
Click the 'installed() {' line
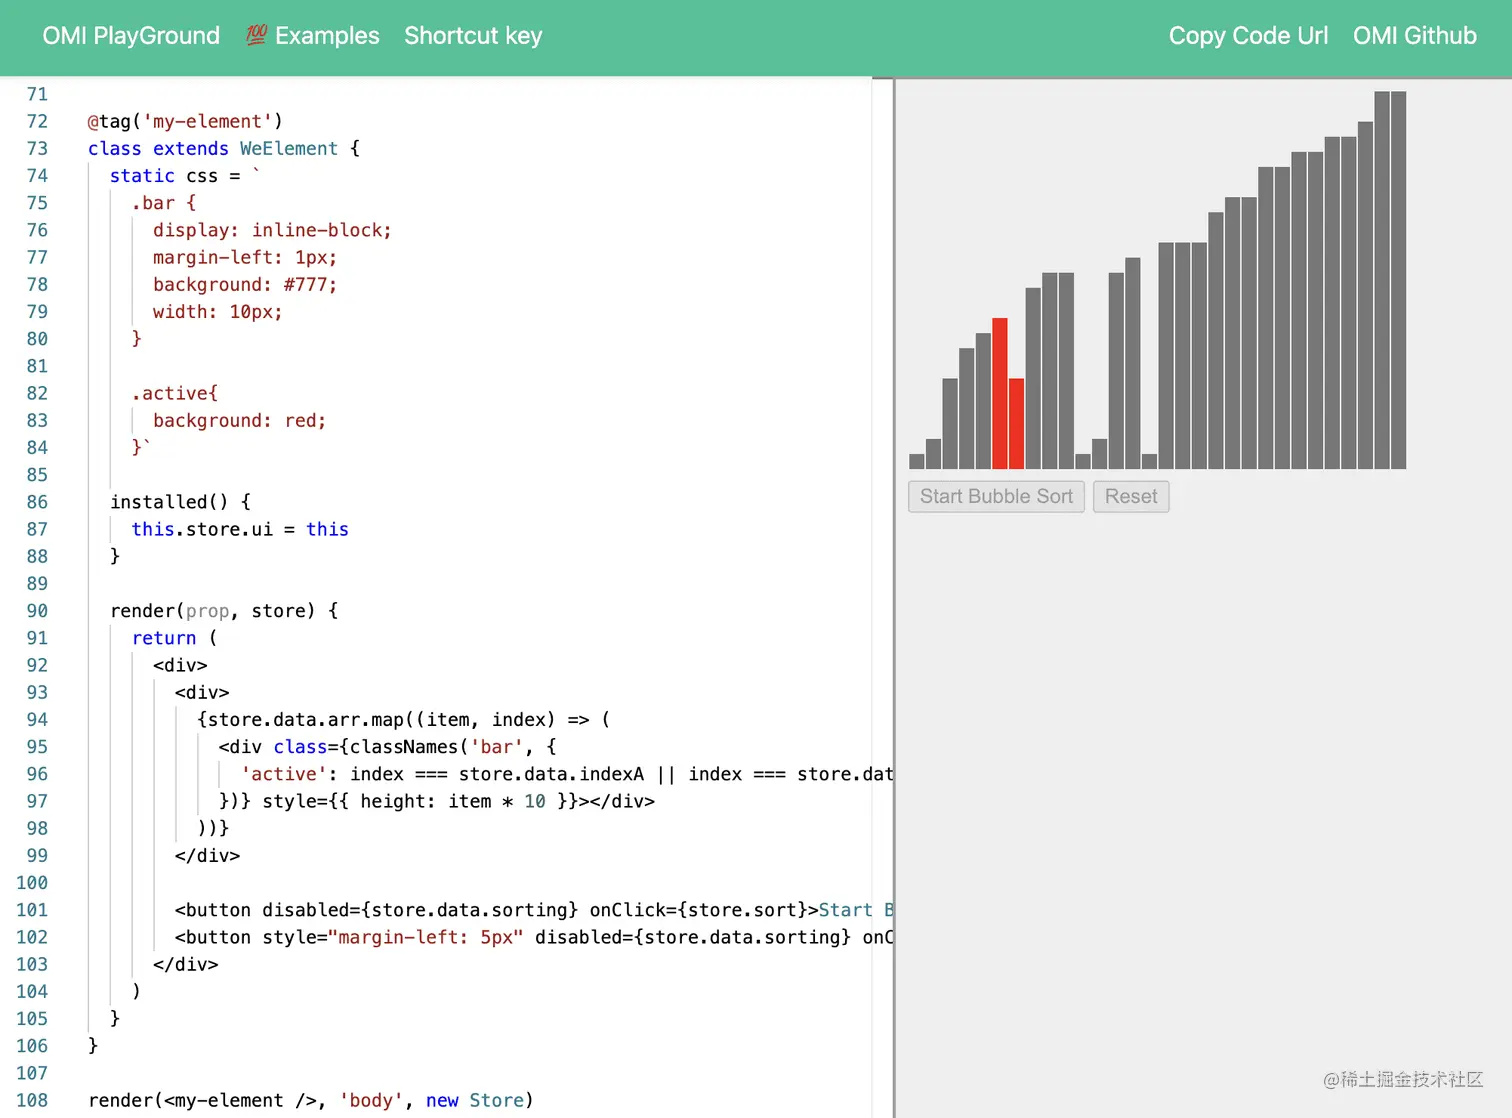tap(180, 502)
